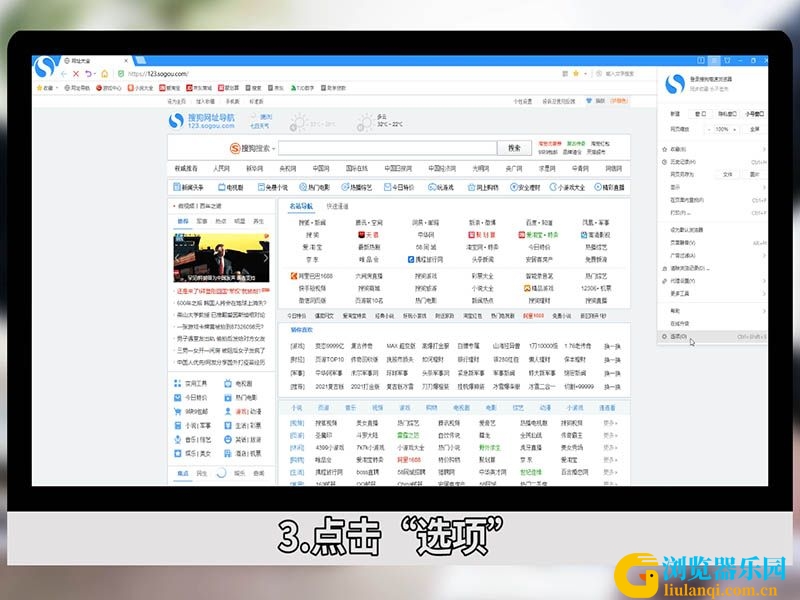The width and height of the screenshot is (800, 600).
Task: Open 人民网 link in site row
Action: 221,168
